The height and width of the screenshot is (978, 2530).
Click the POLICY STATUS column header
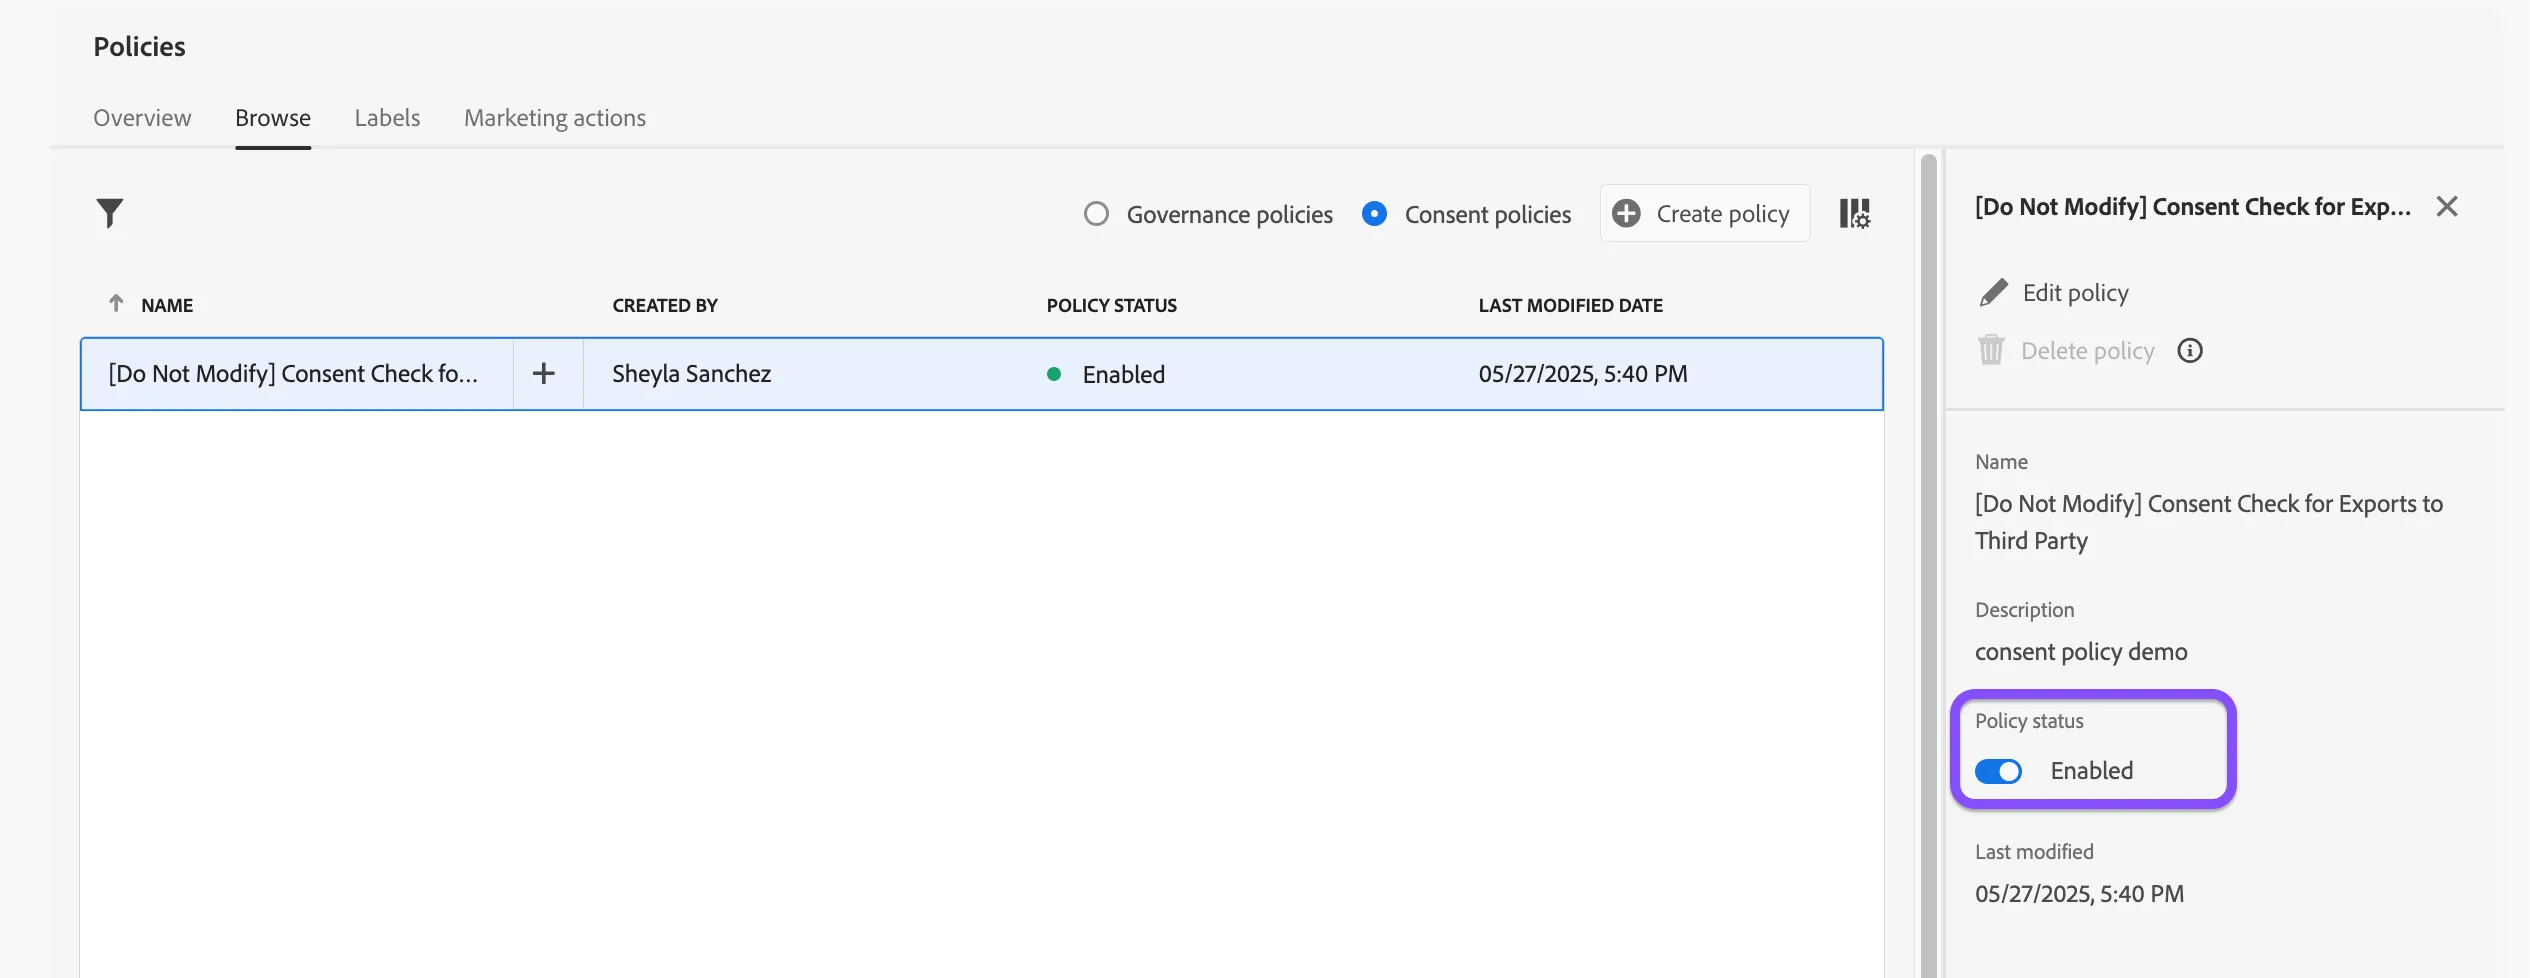[1112, 305]
